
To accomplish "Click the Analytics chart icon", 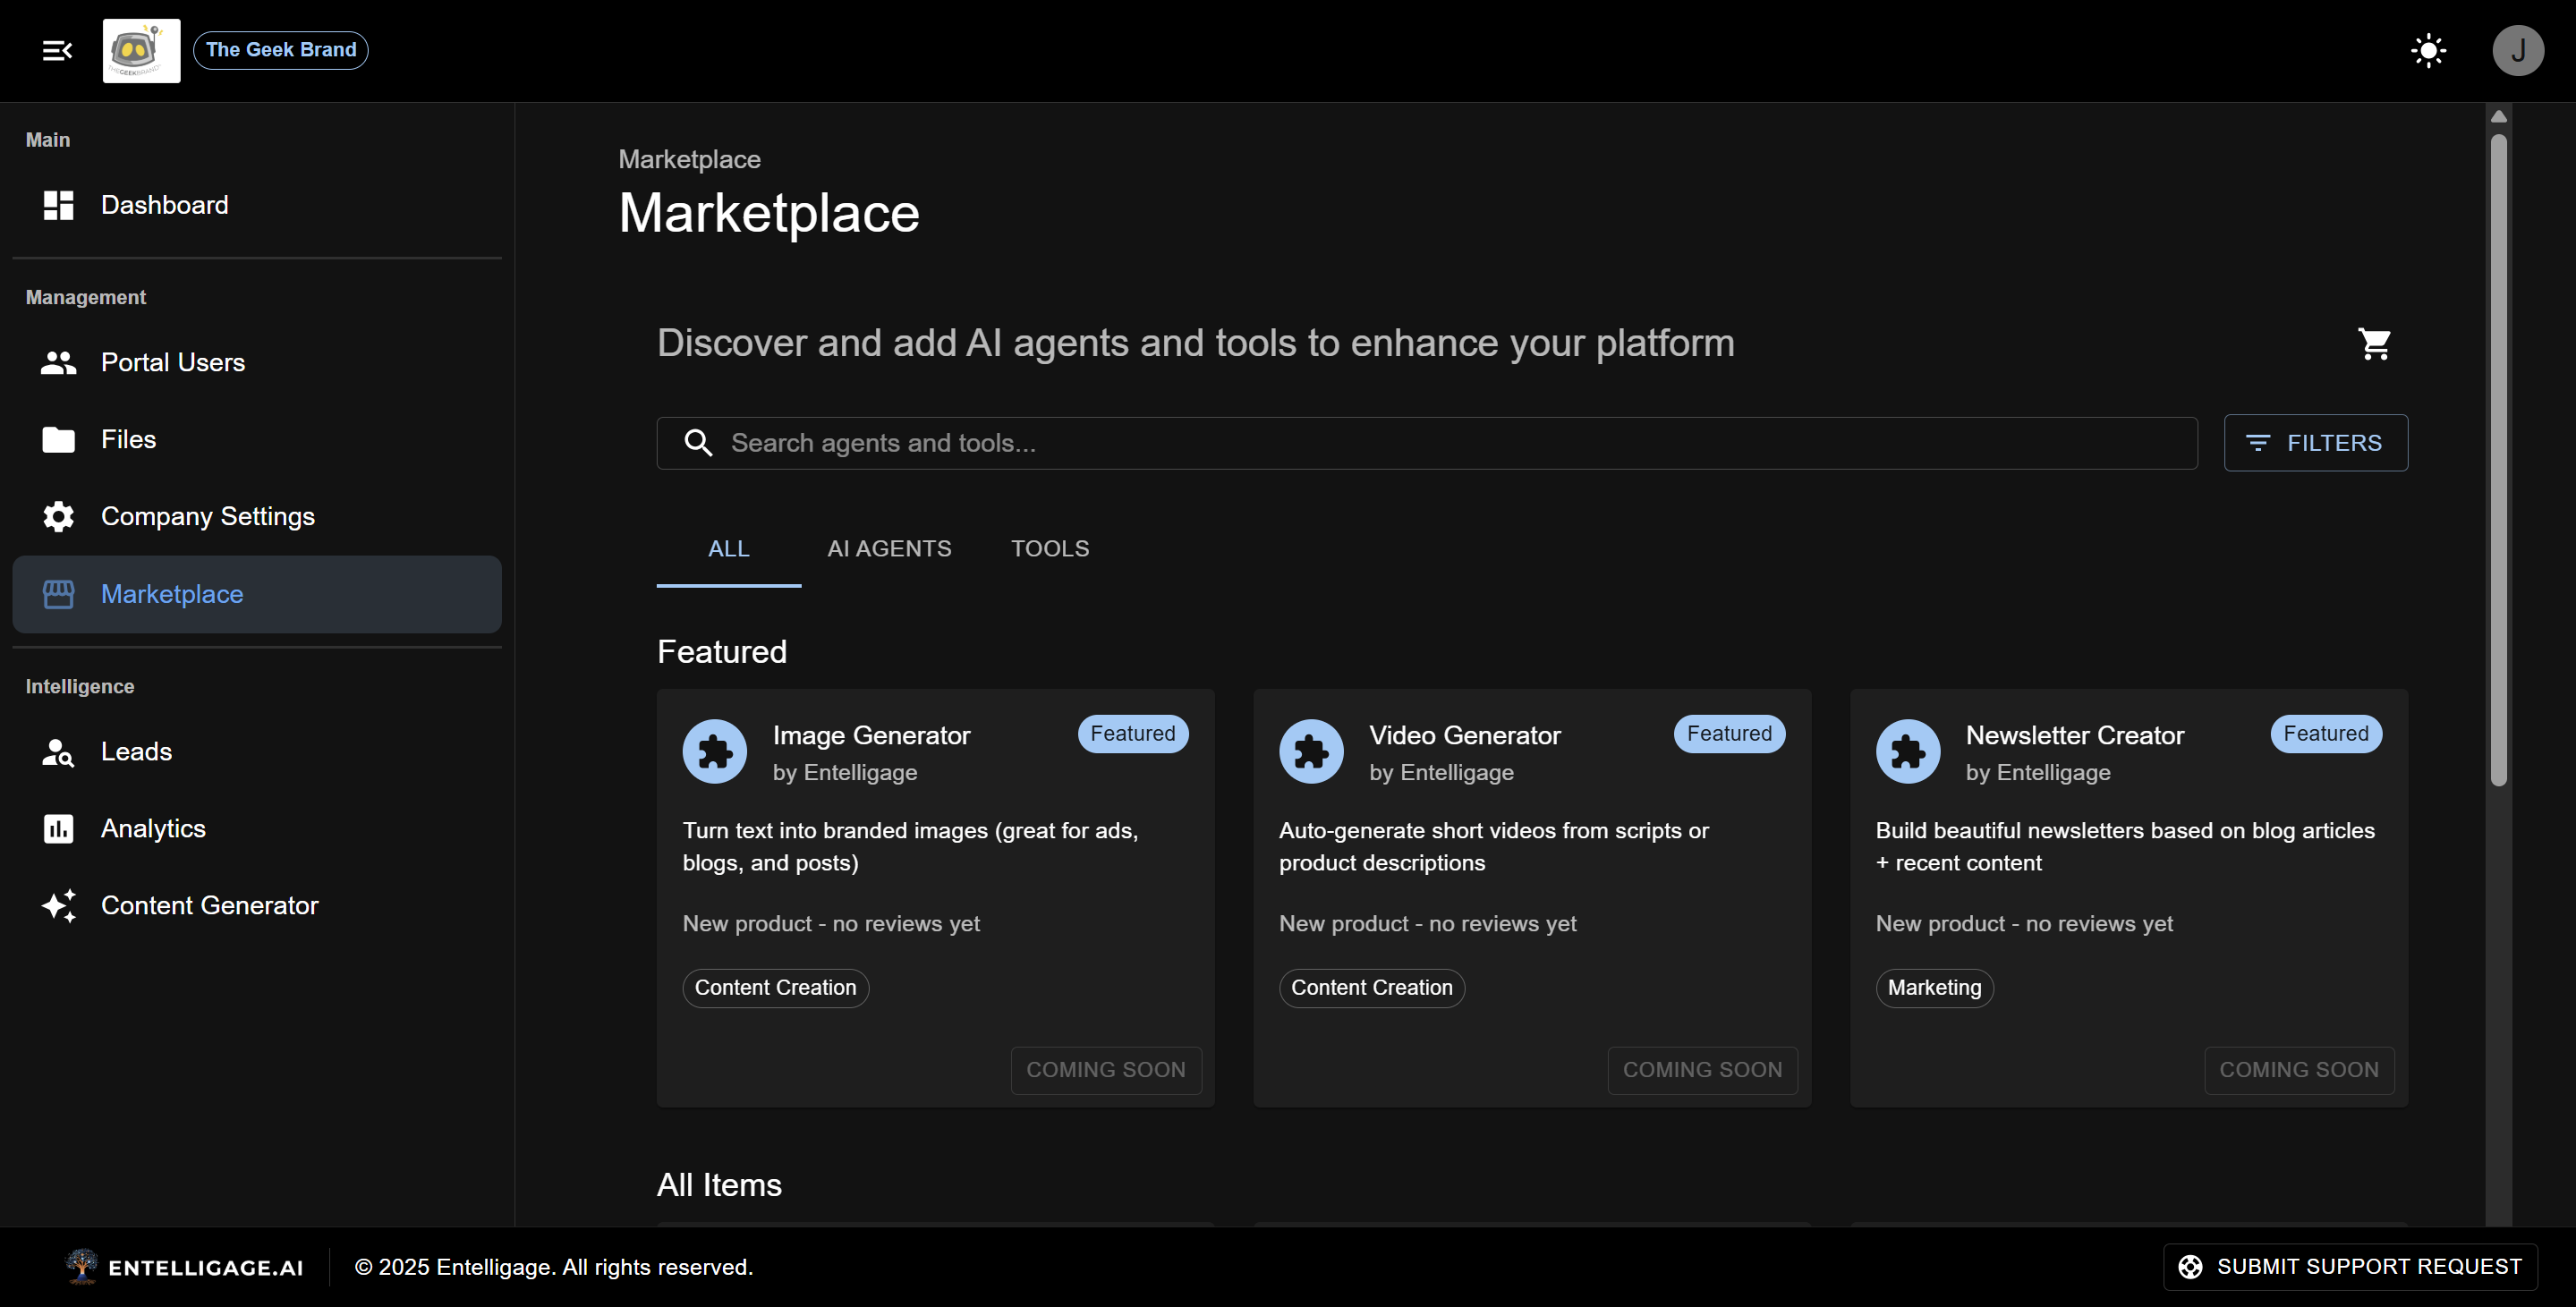I will pyautogui.click(x=58, y=829).
